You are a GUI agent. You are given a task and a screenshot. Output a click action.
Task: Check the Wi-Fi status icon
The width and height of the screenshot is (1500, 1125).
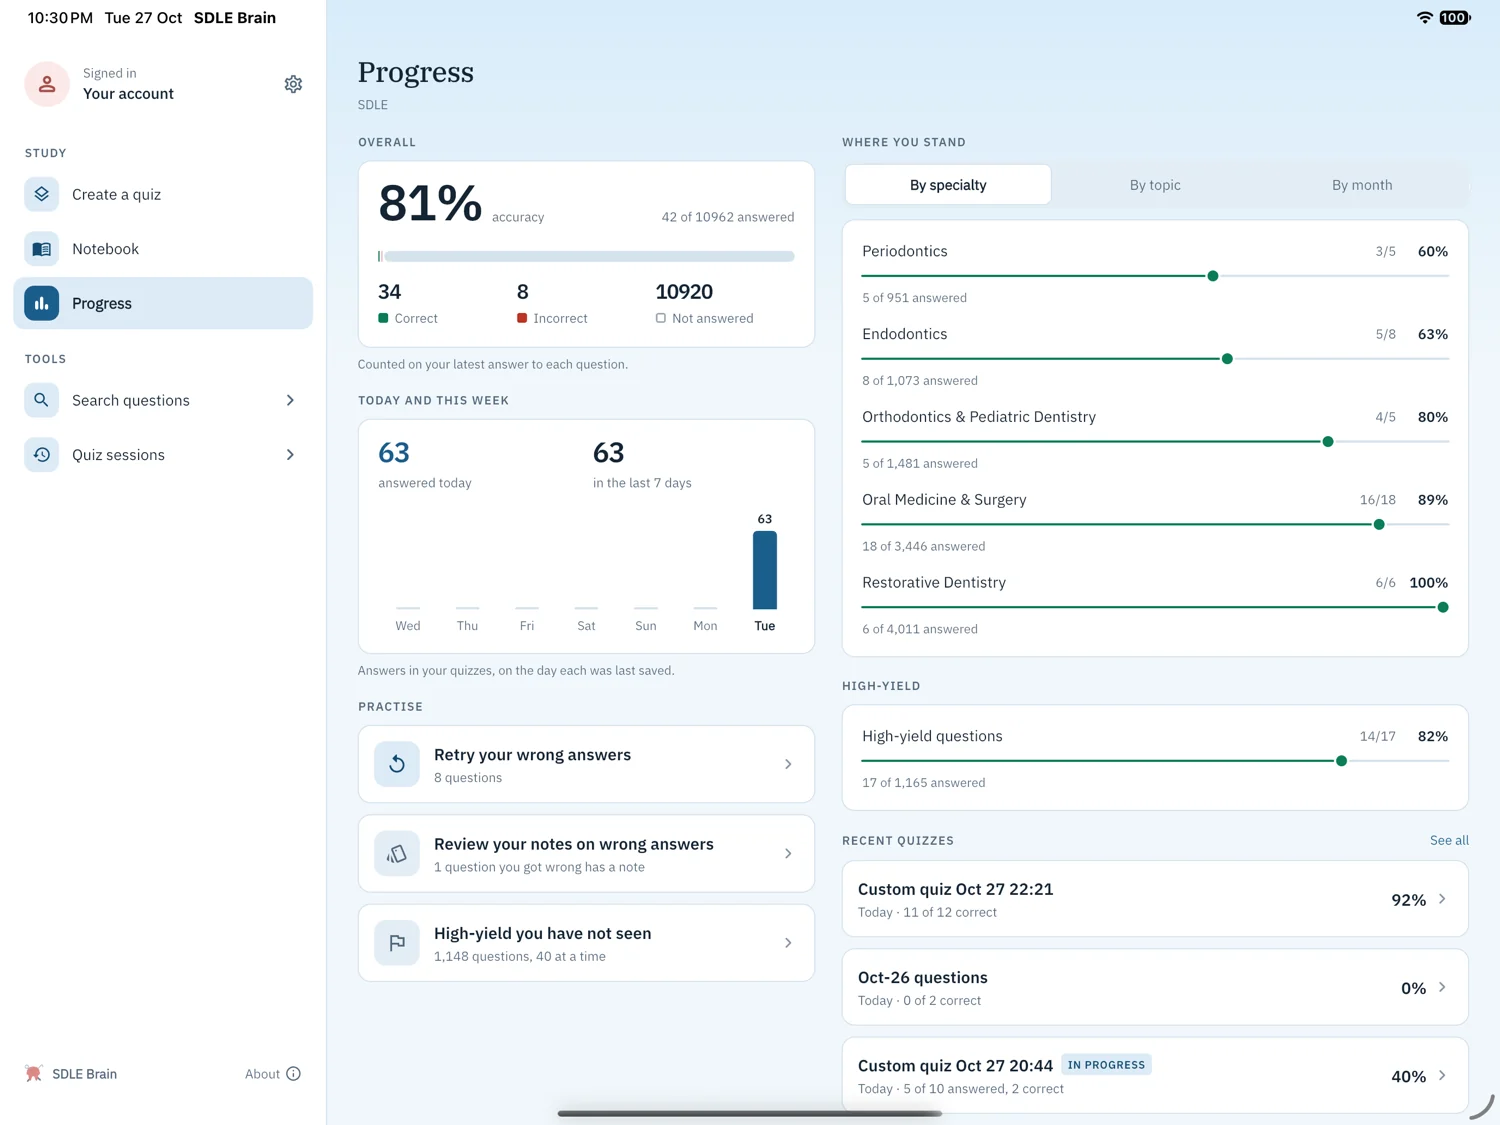(x=1425, y=18)
